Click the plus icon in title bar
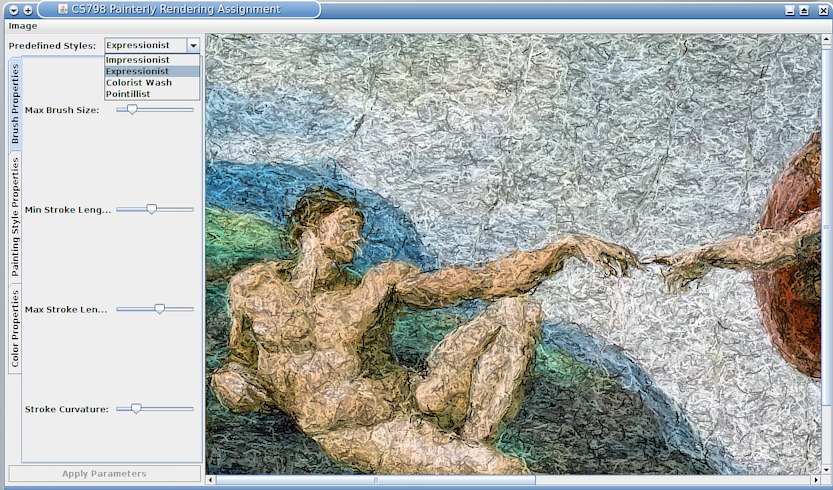Viewport: 833px width, 490px height. click(28, 10)
